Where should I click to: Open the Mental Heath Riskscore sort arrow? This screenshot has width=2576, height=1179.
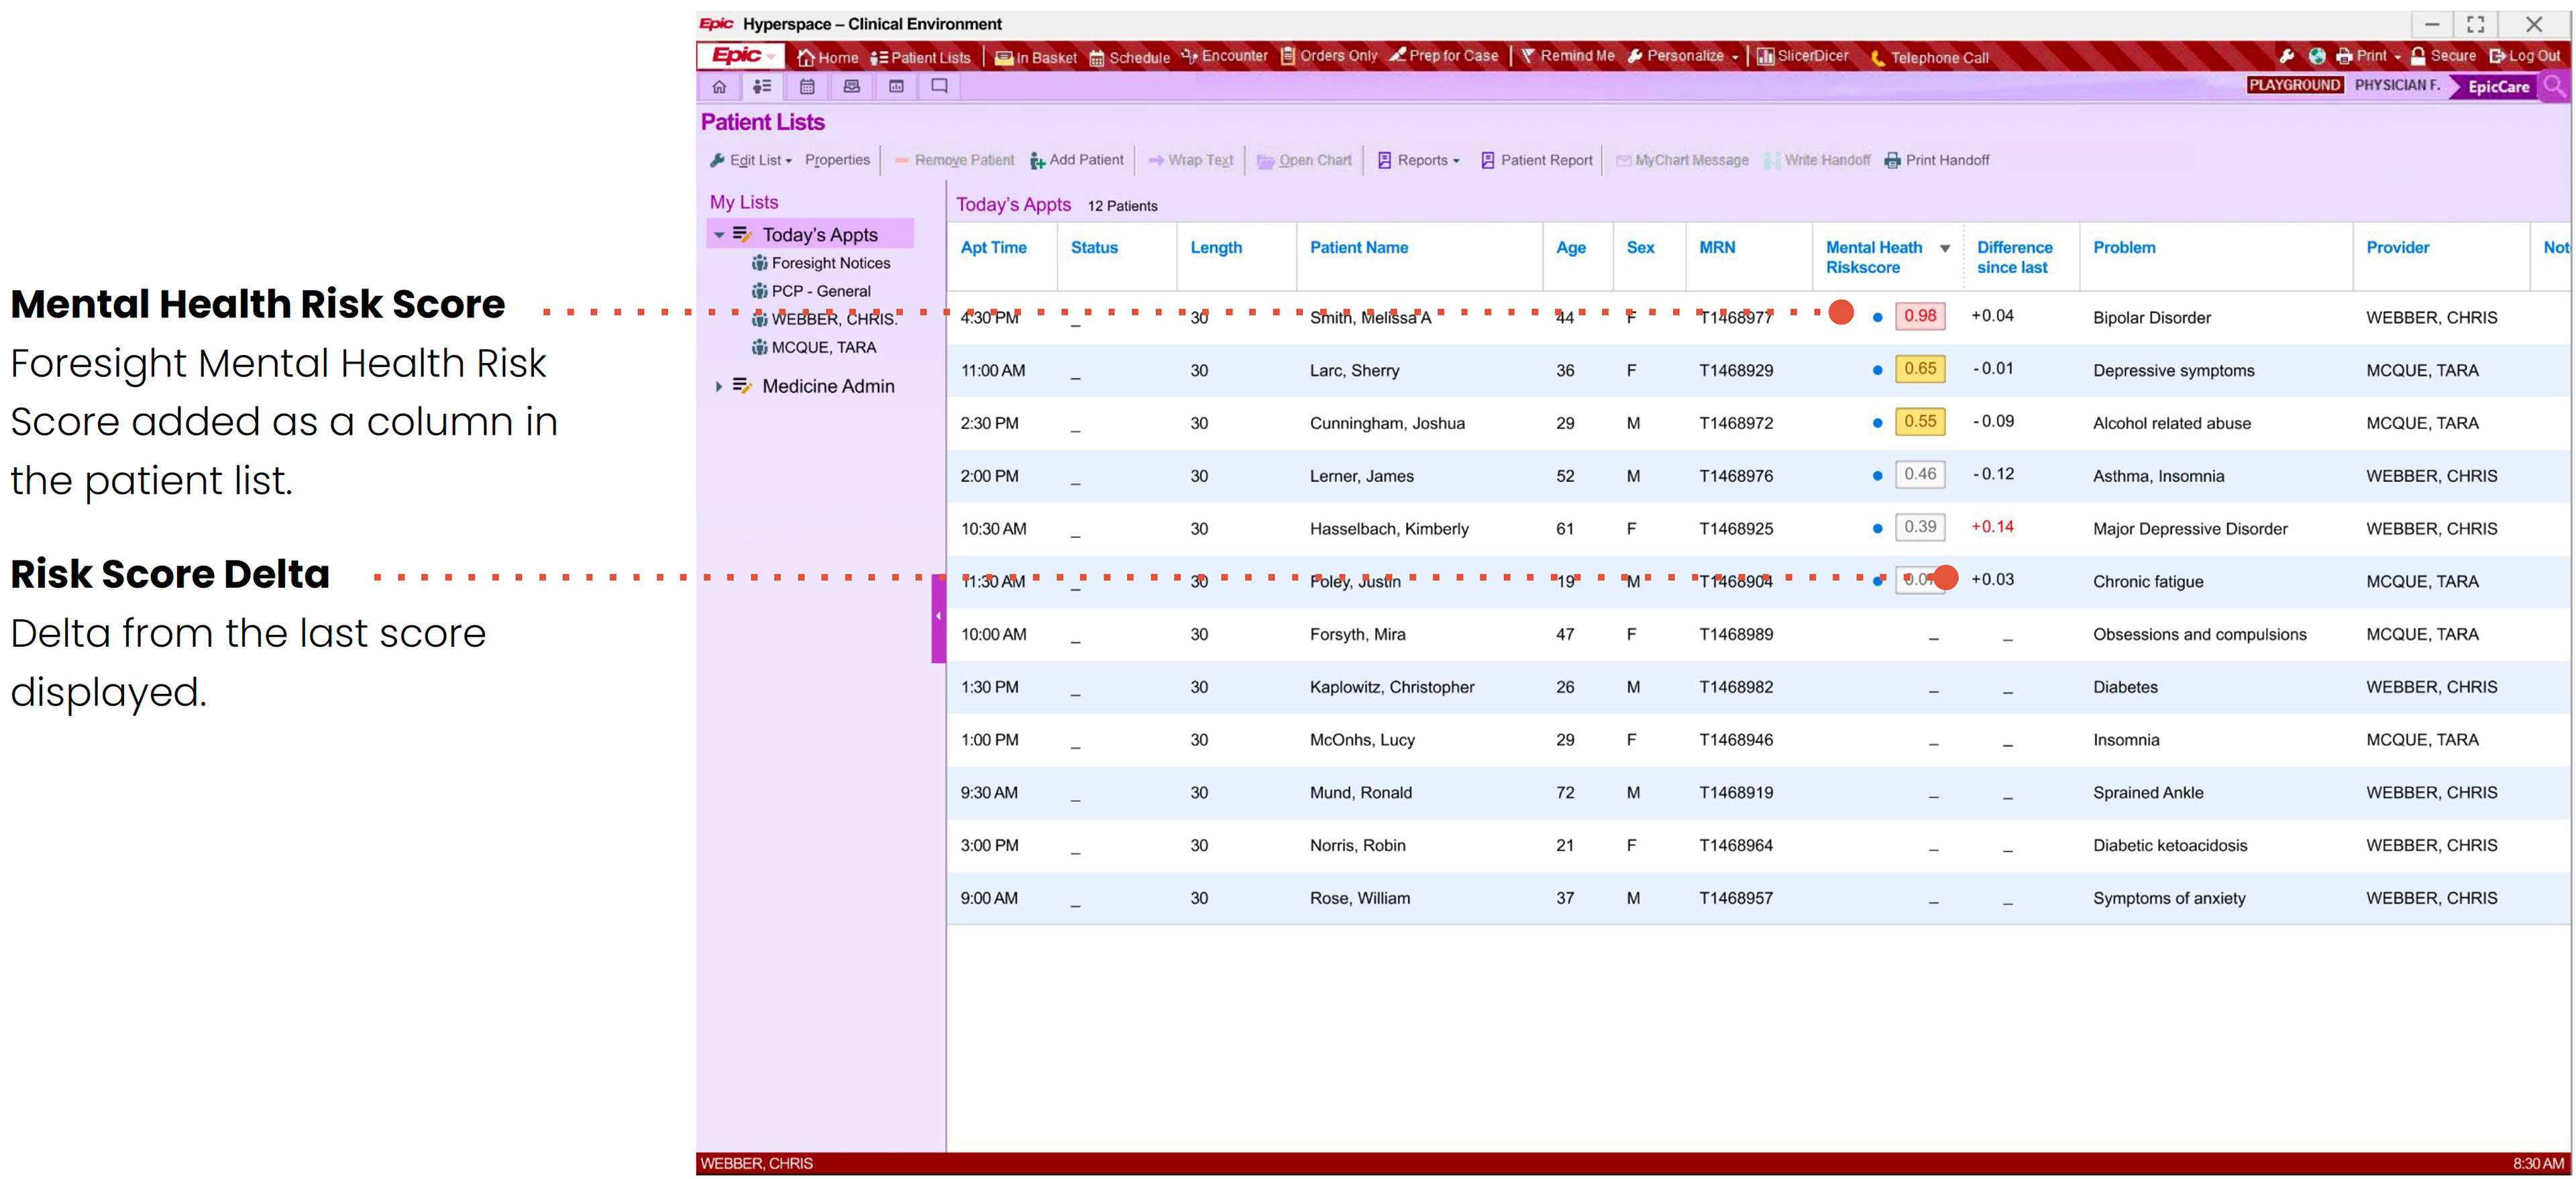[1944, 248]
